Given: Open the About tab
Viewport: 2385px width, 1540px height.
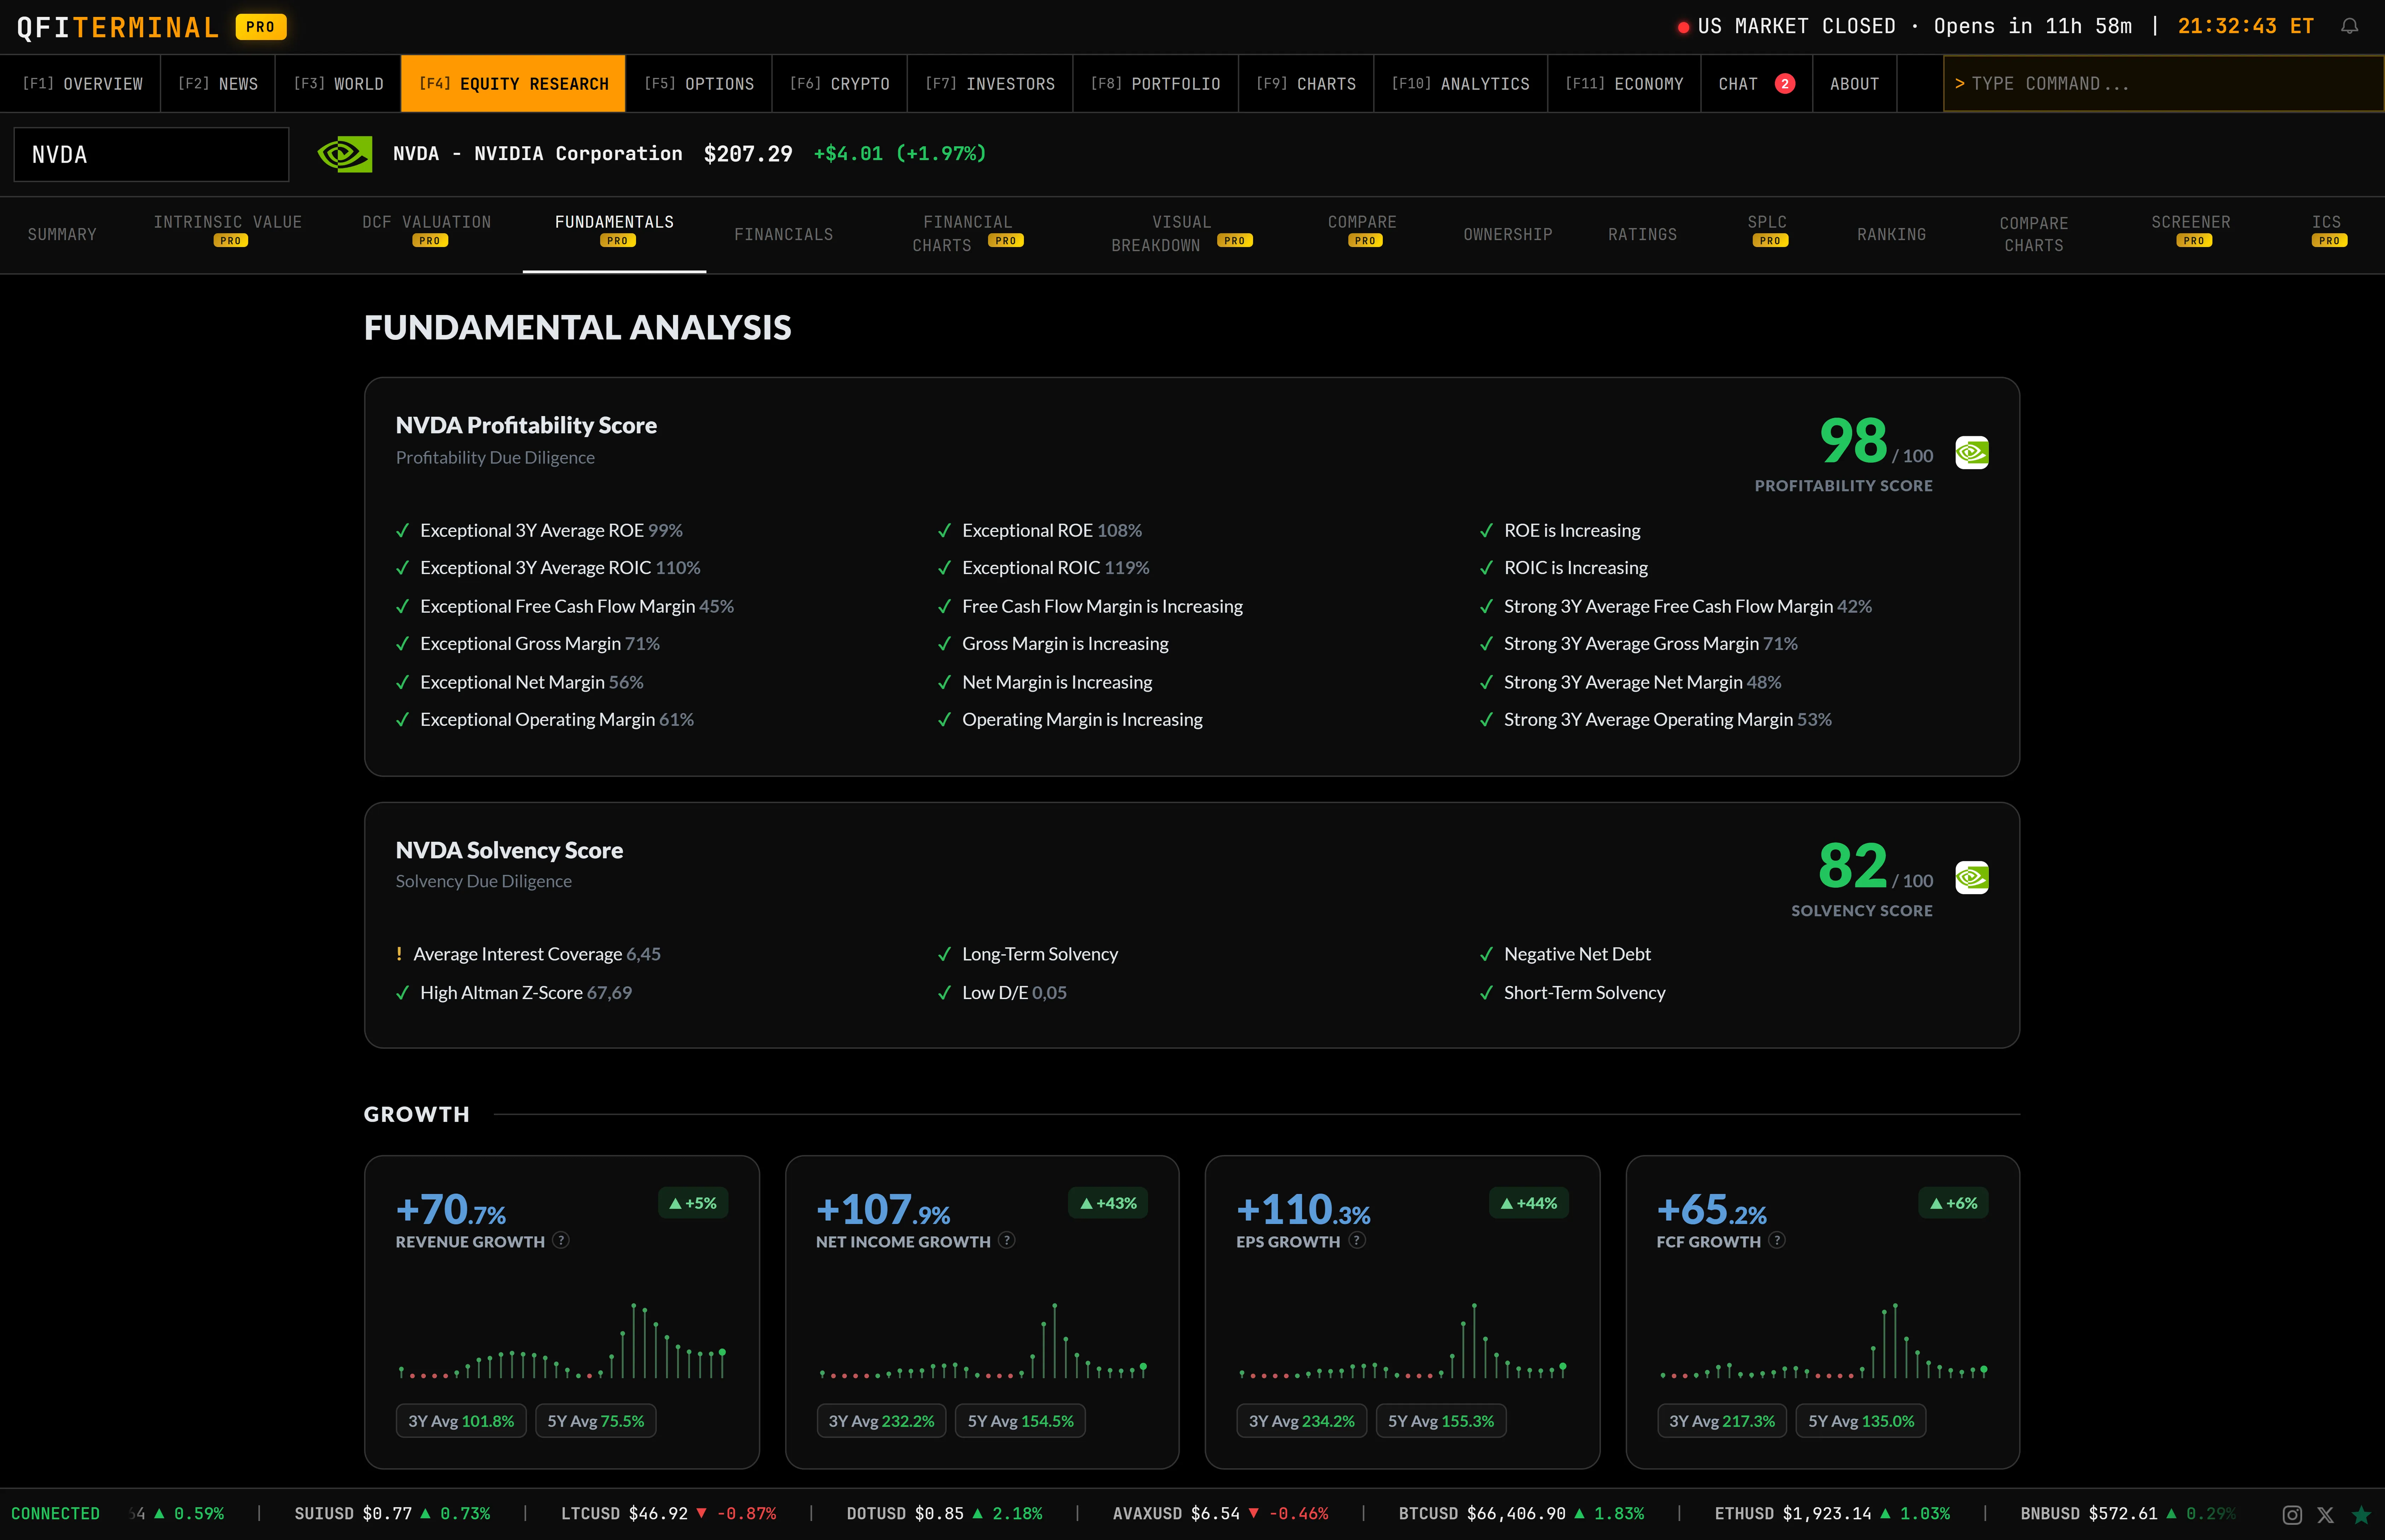Looking at the screenshot, I should (1854, 84).
